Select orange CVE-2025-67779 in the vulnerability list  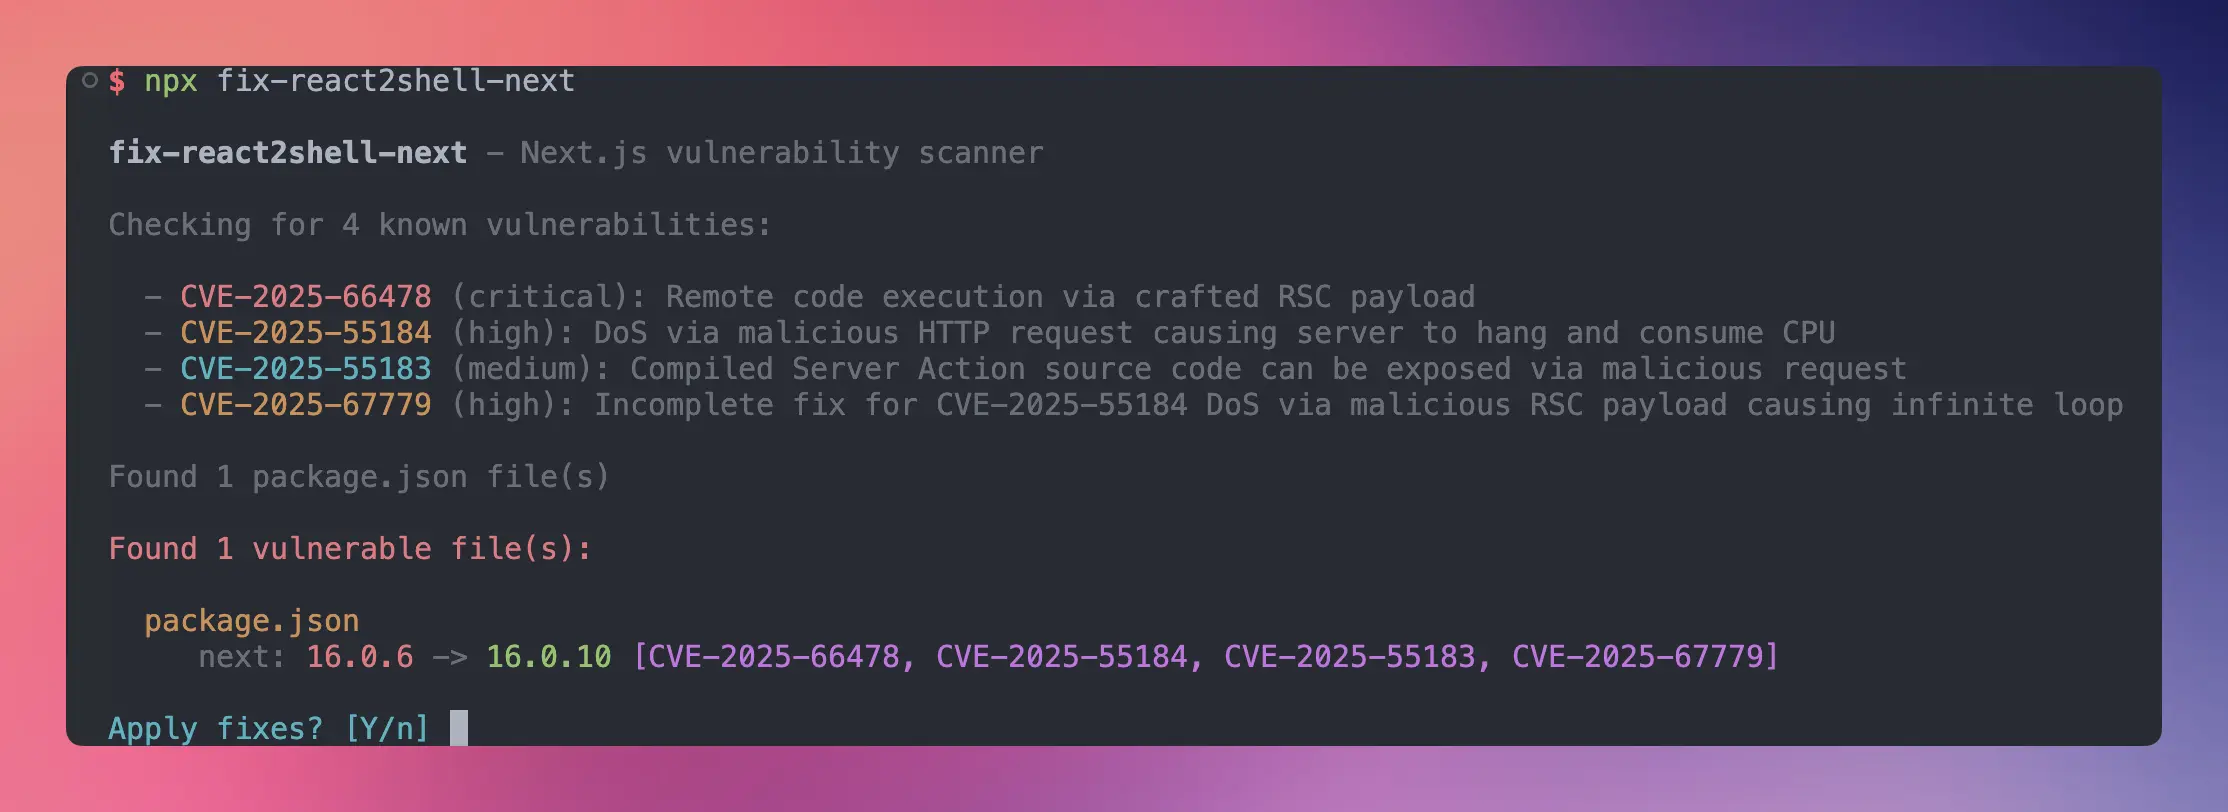305,405
